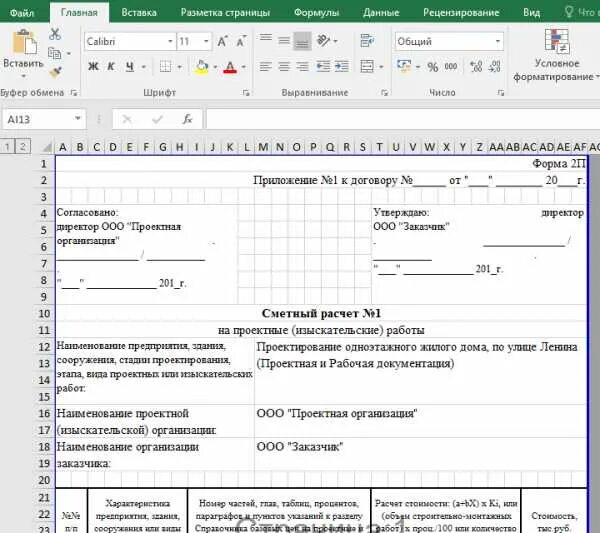Open the Файл tab
600x533 pixels.
point(22,13)
